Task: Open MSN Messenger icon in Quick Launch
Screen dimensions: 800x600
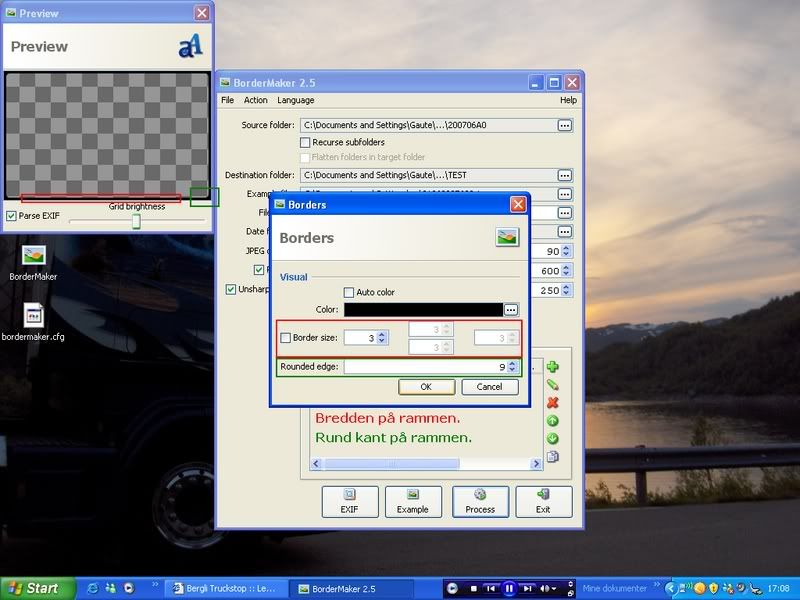Action: [x=111, y=588]
